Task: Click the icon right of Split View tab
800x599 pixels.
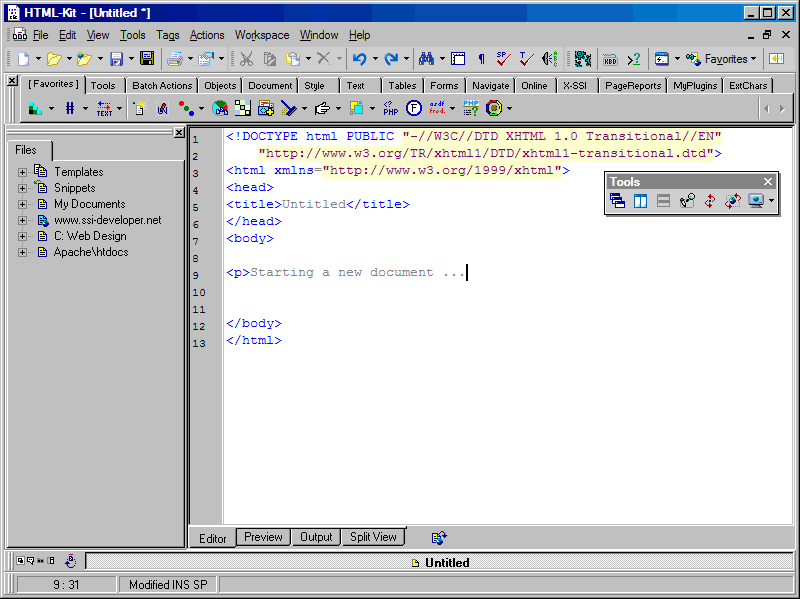Action: pos(439,538)
